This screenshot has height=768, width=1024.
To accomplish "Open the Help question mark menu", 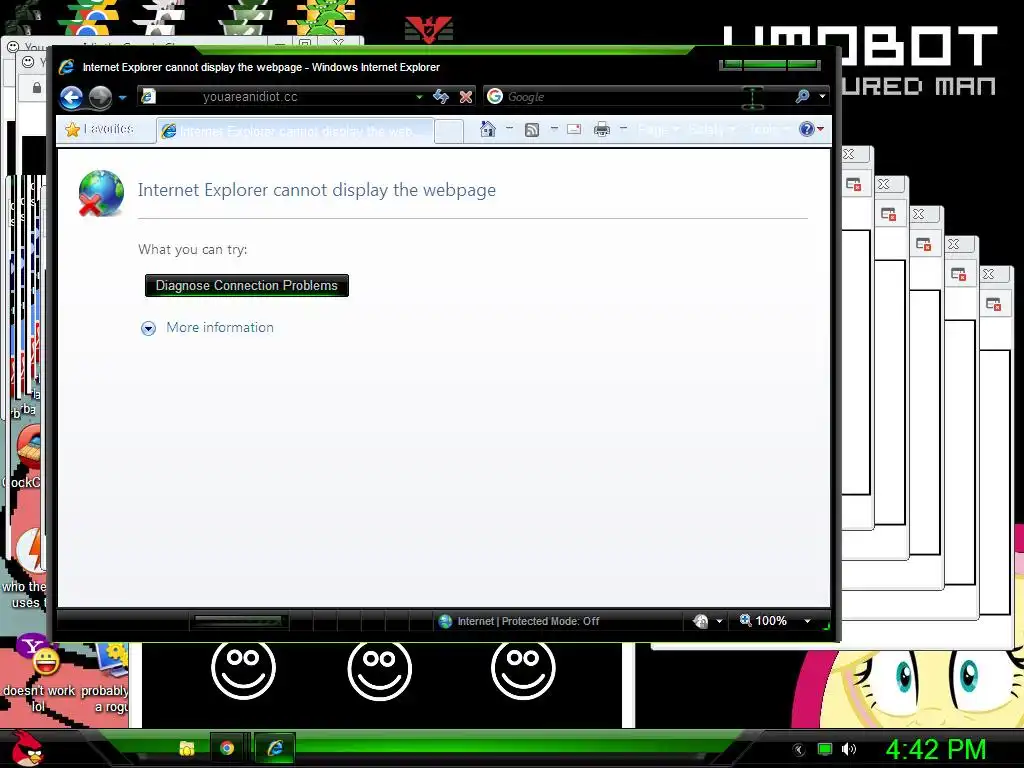I will (811, 129).
